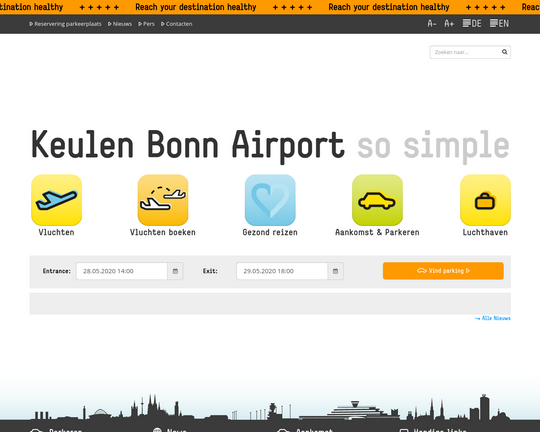
Task: Click the Vluchten label
Action: (x=56, y=233)
